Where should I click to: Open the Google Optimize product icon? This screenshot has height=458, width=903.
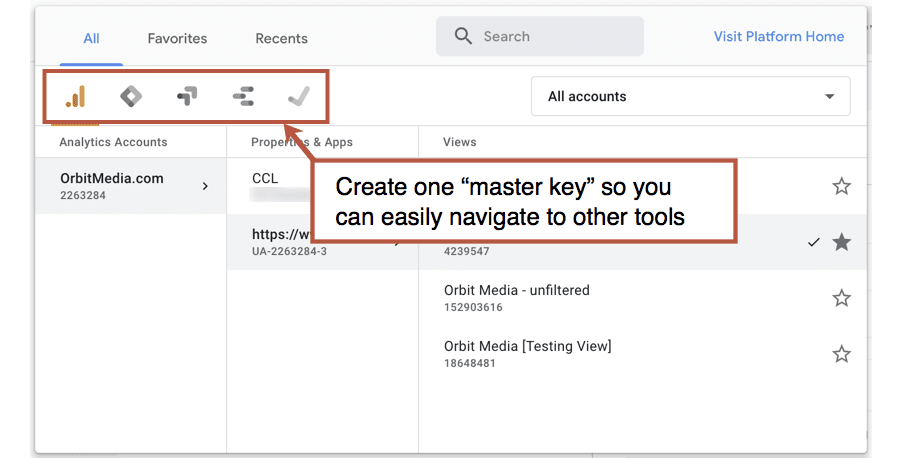(x=187, y=96)
